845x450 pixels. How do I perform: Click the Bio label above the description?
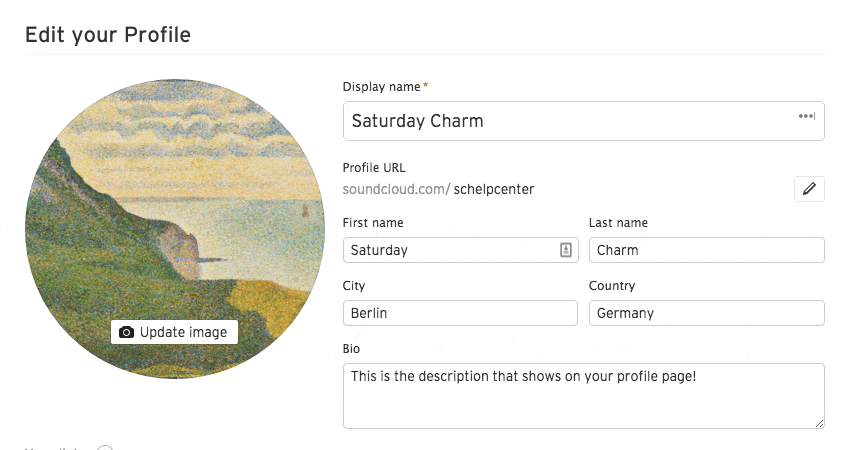click(351, 349)
